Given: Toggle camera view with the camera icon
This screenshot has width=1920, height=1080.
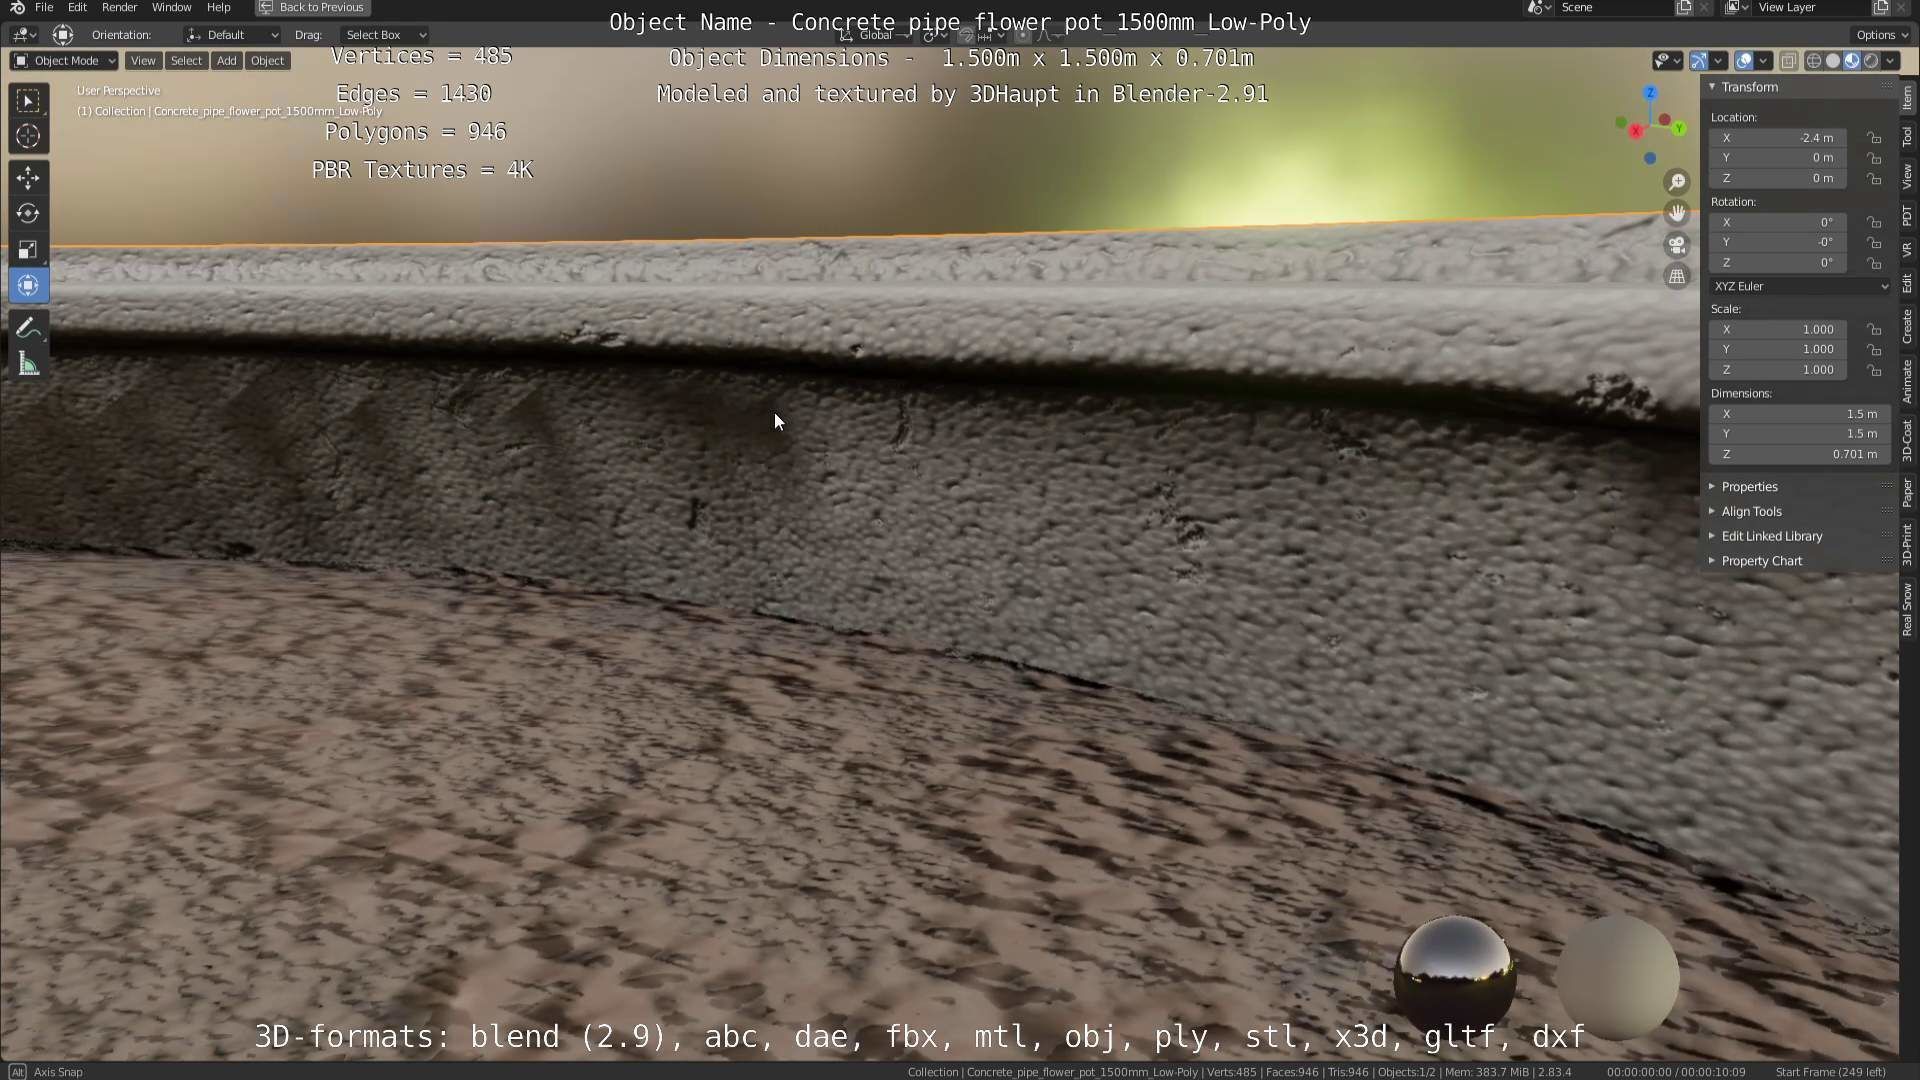Looking at the screenshot, I should pos(1677,245).
